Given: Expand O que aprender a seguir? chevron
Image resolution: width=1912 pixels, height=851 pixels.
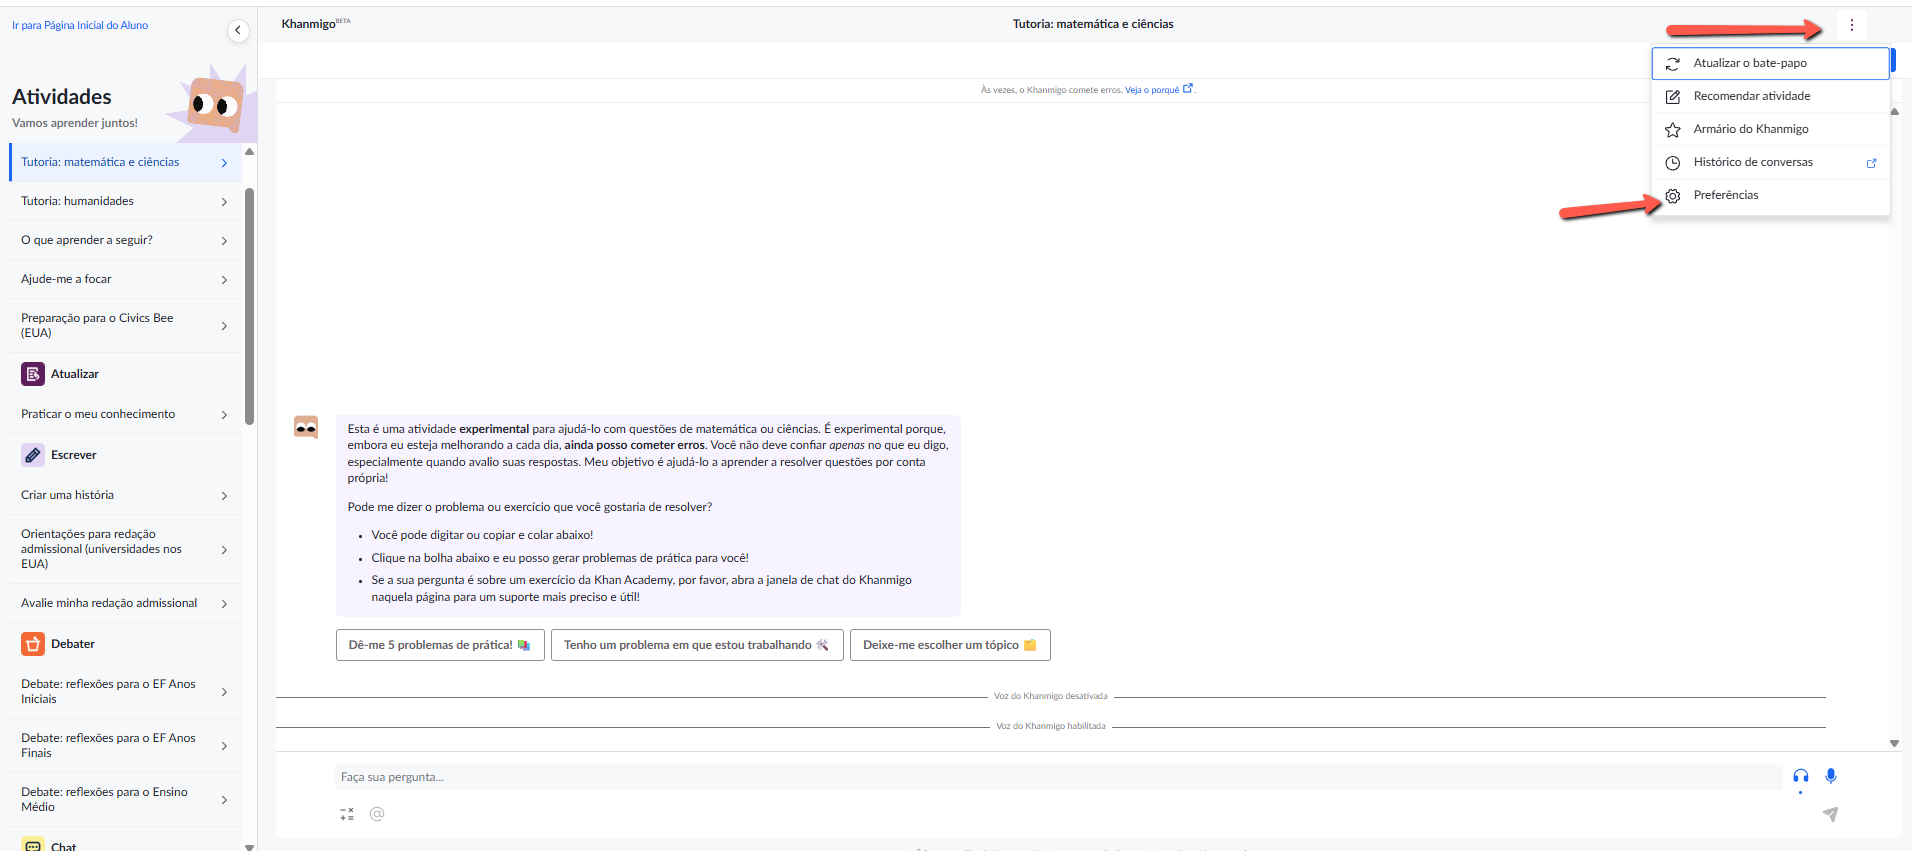Looking at the screenshot, I should (x=224, y=241).
